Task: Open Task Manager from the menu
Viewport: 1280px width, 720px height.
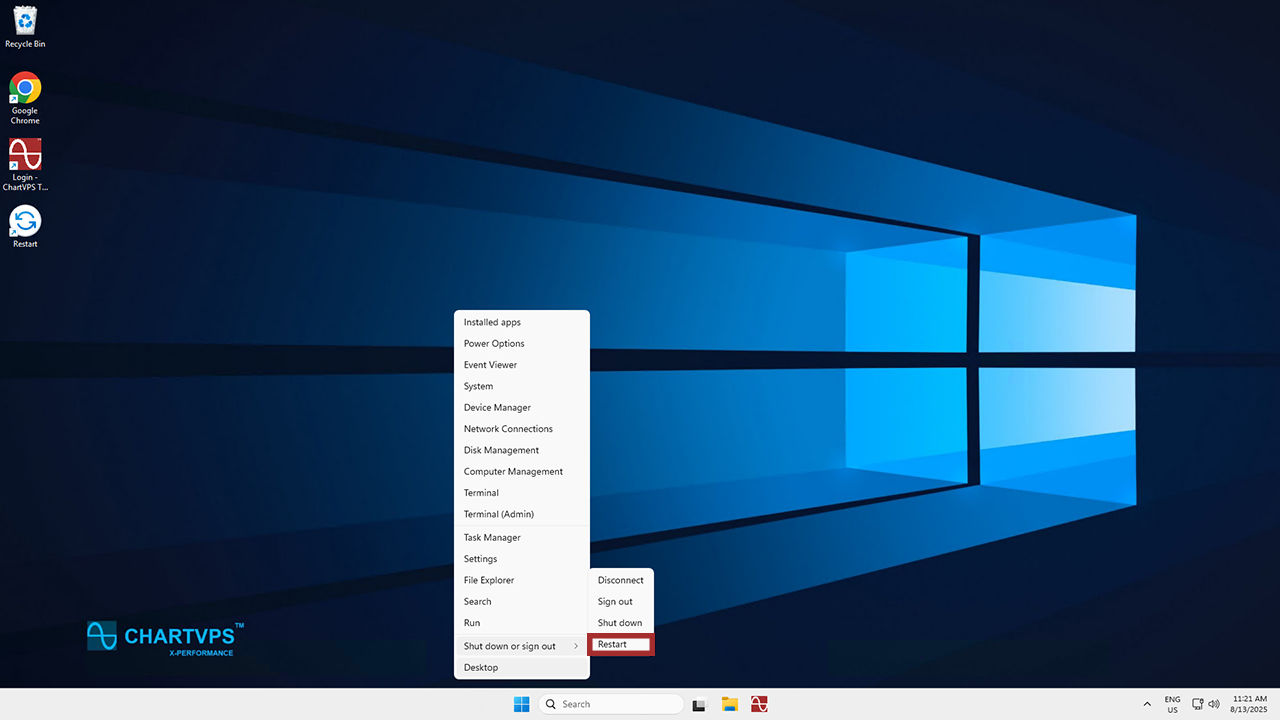Action: click(x=492, y=538)
